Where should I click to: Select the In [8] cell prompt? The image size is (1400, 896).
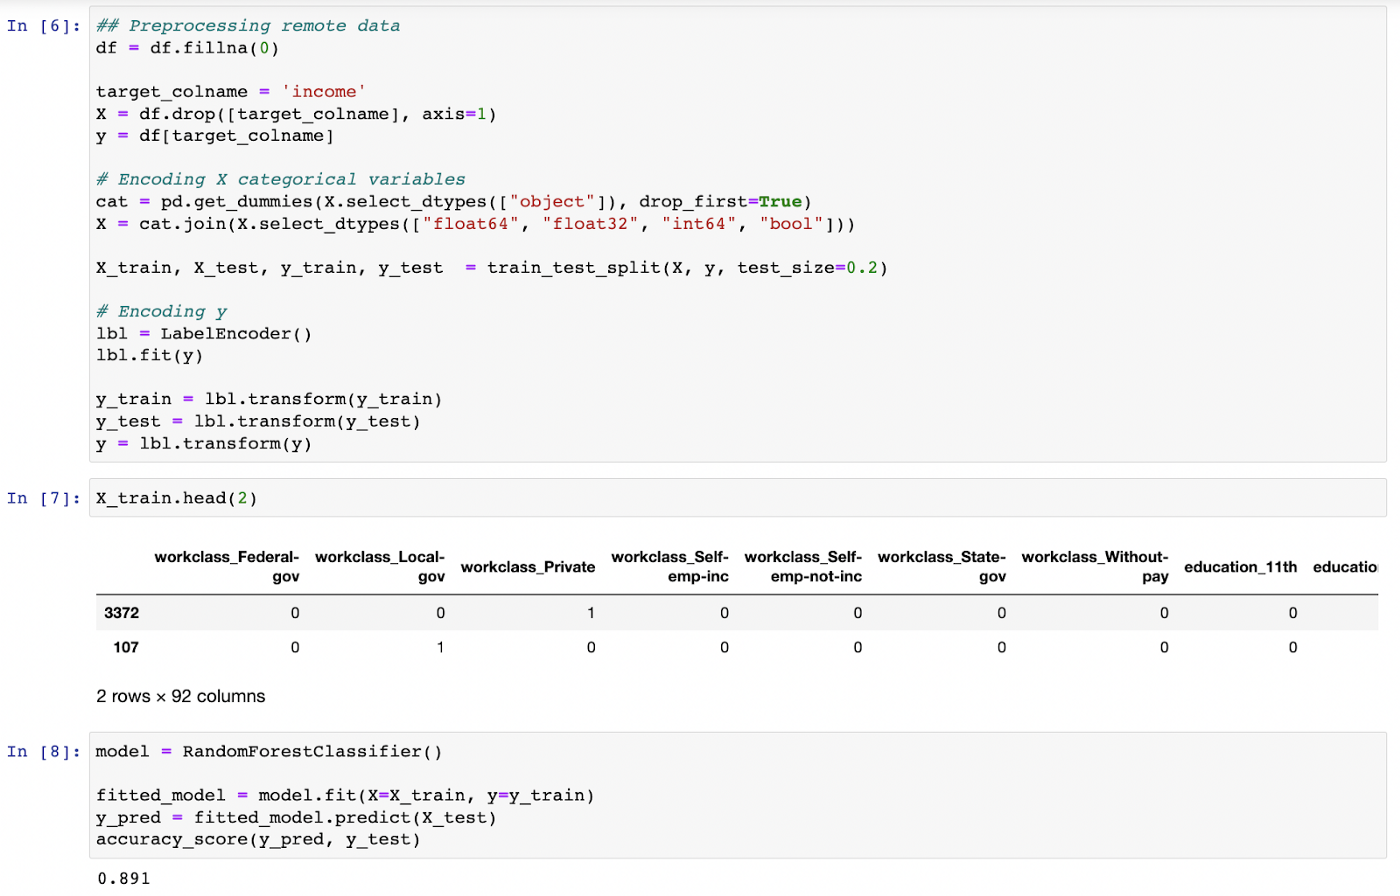43,751
